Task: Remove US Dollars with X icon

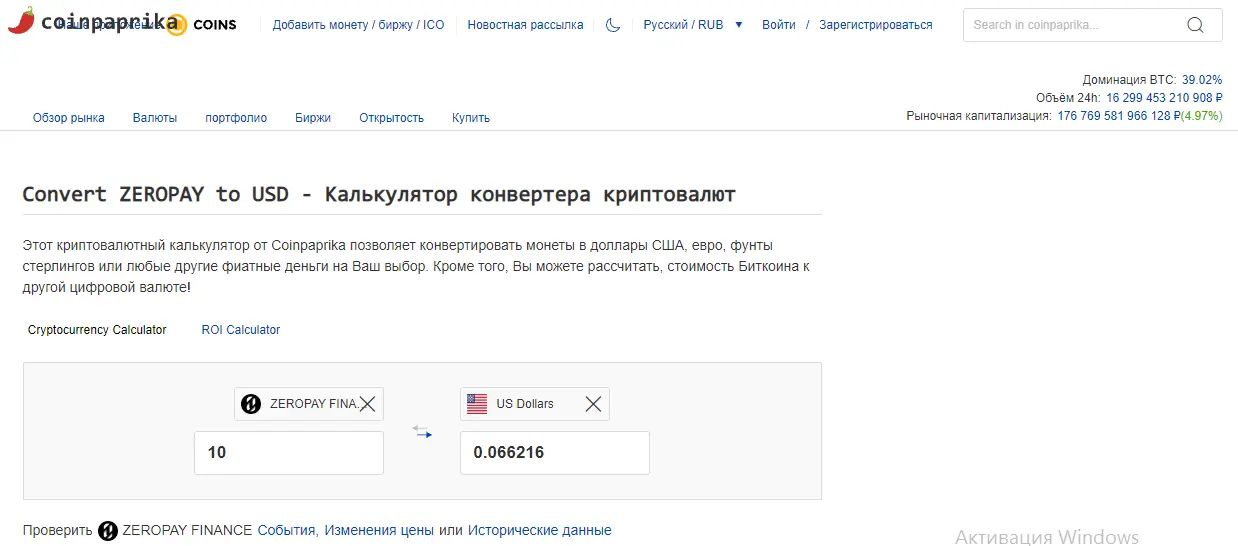Action: point(593,404)
